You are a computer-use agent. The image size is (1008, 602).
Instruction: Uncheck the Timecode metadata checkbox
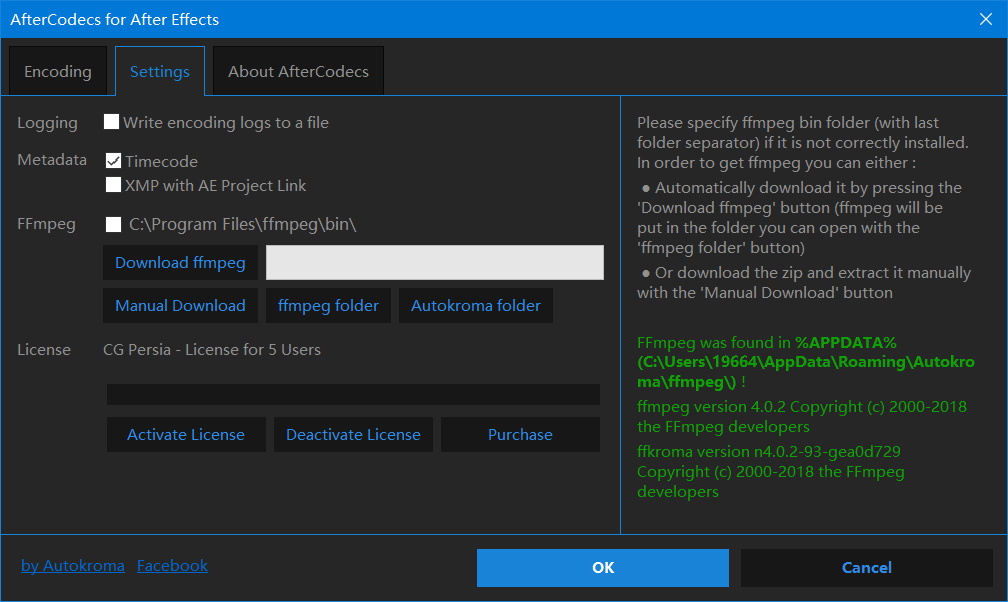(x=113, y=161)
